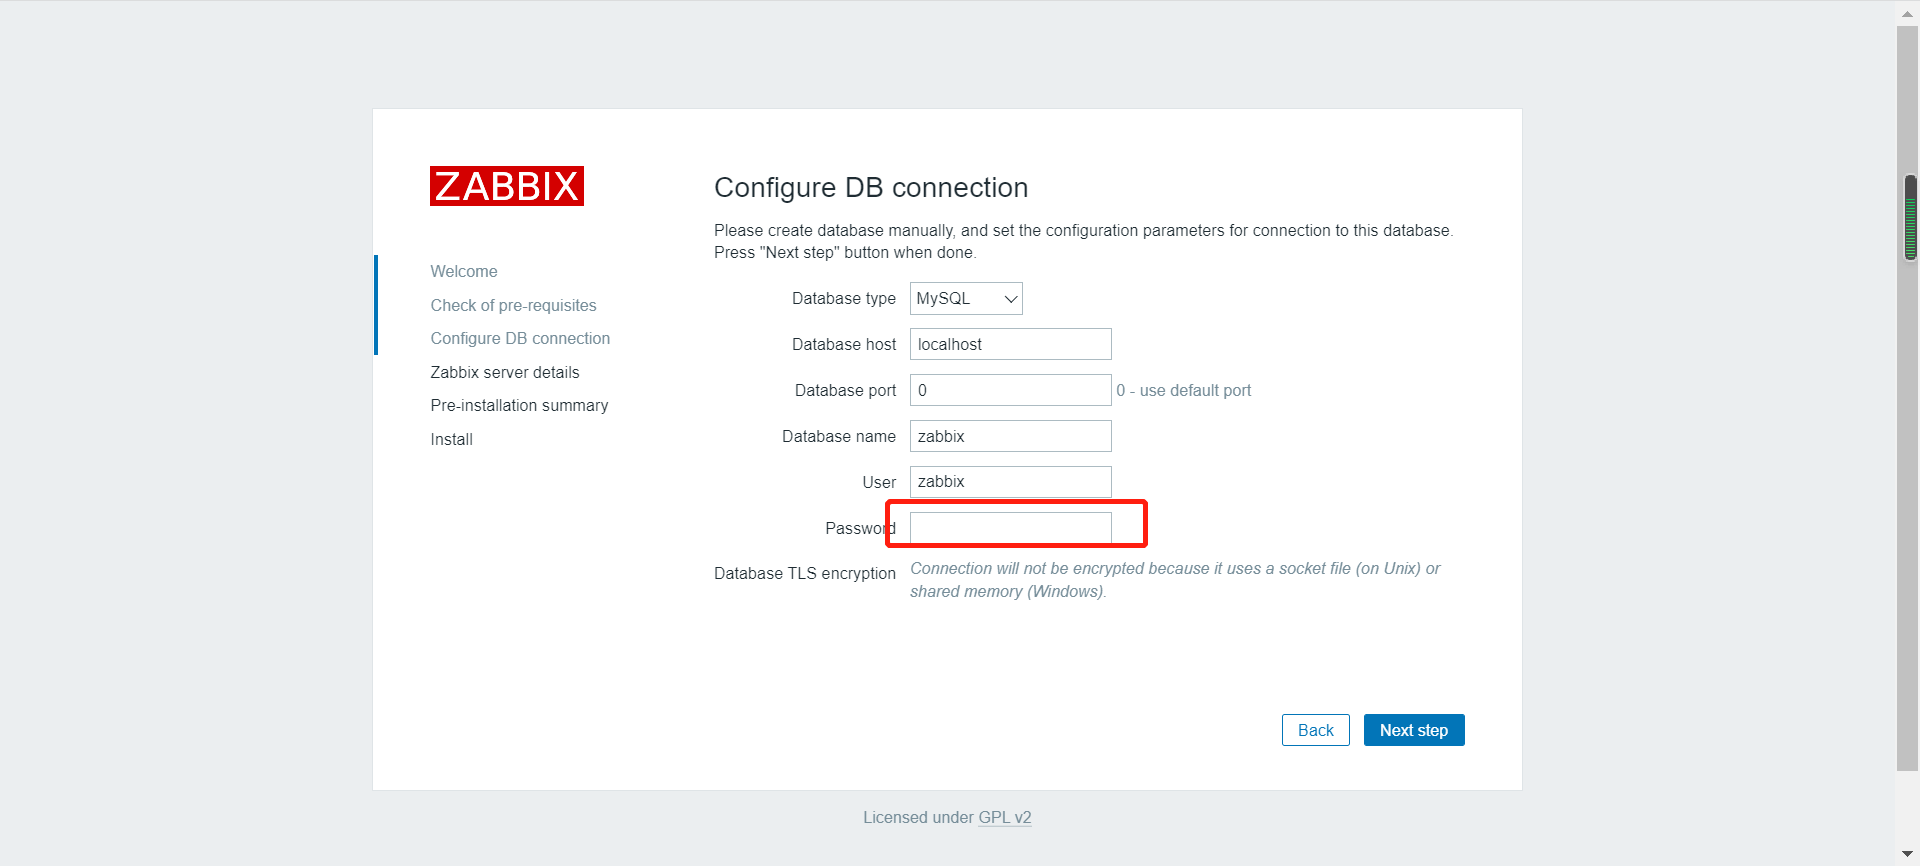Click the Next step button
Viewport: 1920px width, 866px height.
pos(1414,730)
